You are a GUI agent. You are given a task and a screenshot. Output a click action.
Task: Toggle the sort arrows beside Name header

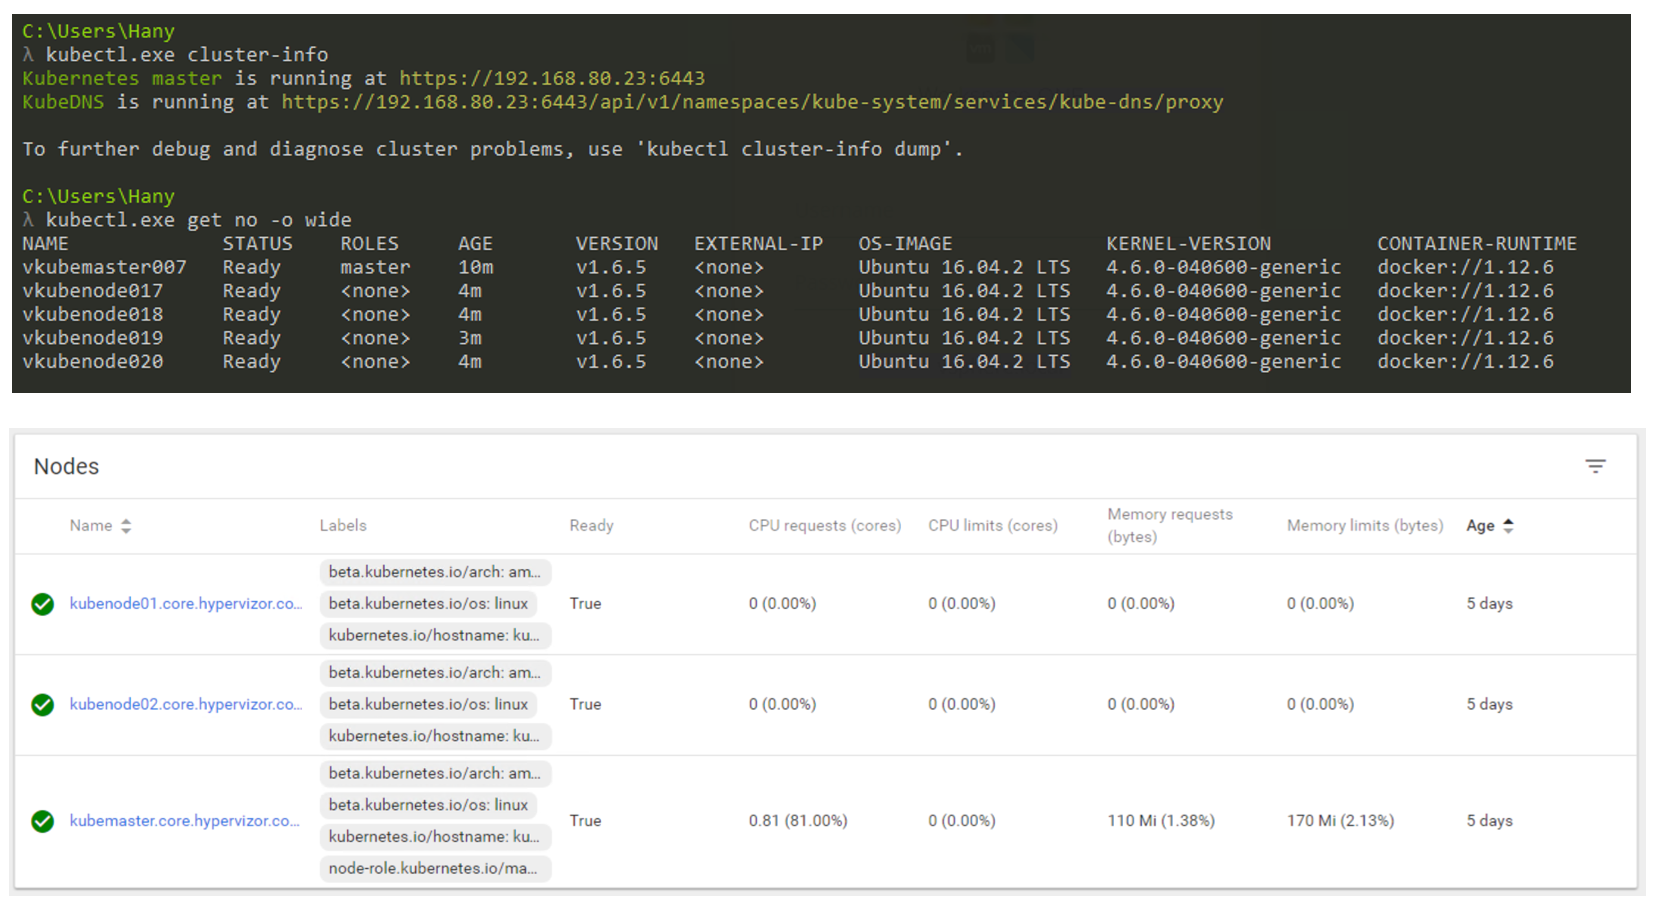pos(126,526)
